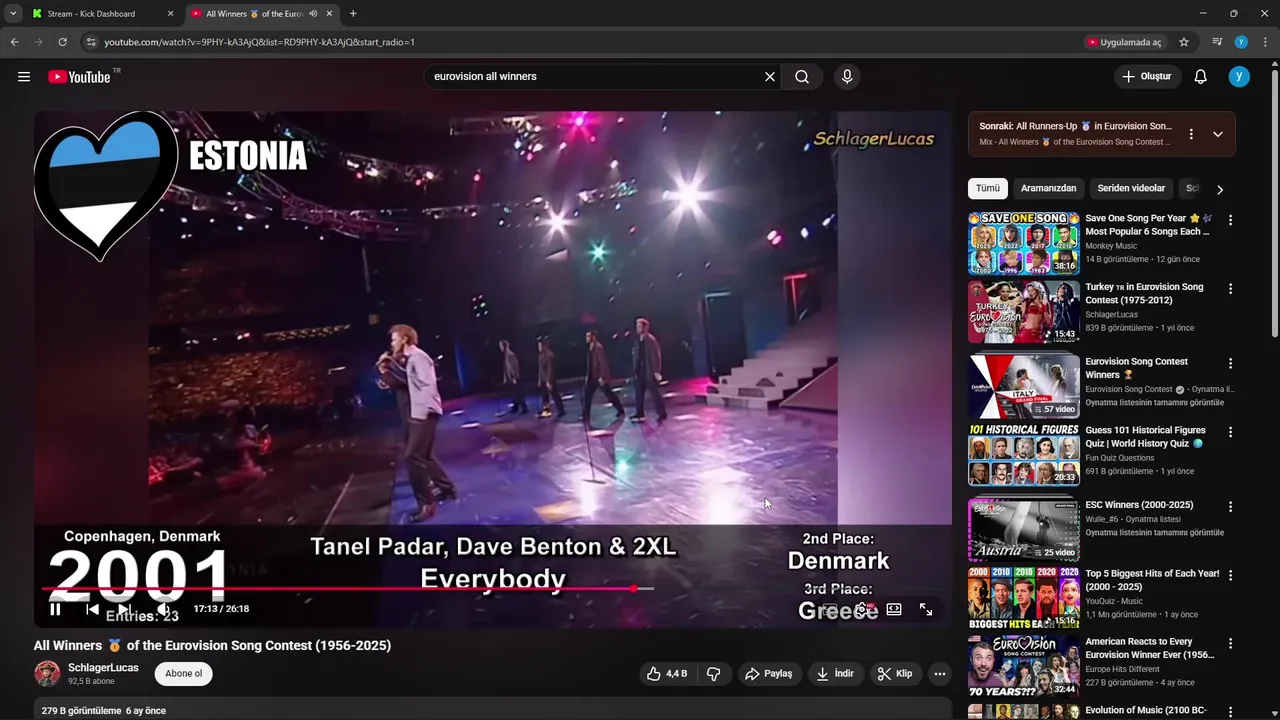Go back in browser history
Screen dimensions: 1280x720
(14, 42)
